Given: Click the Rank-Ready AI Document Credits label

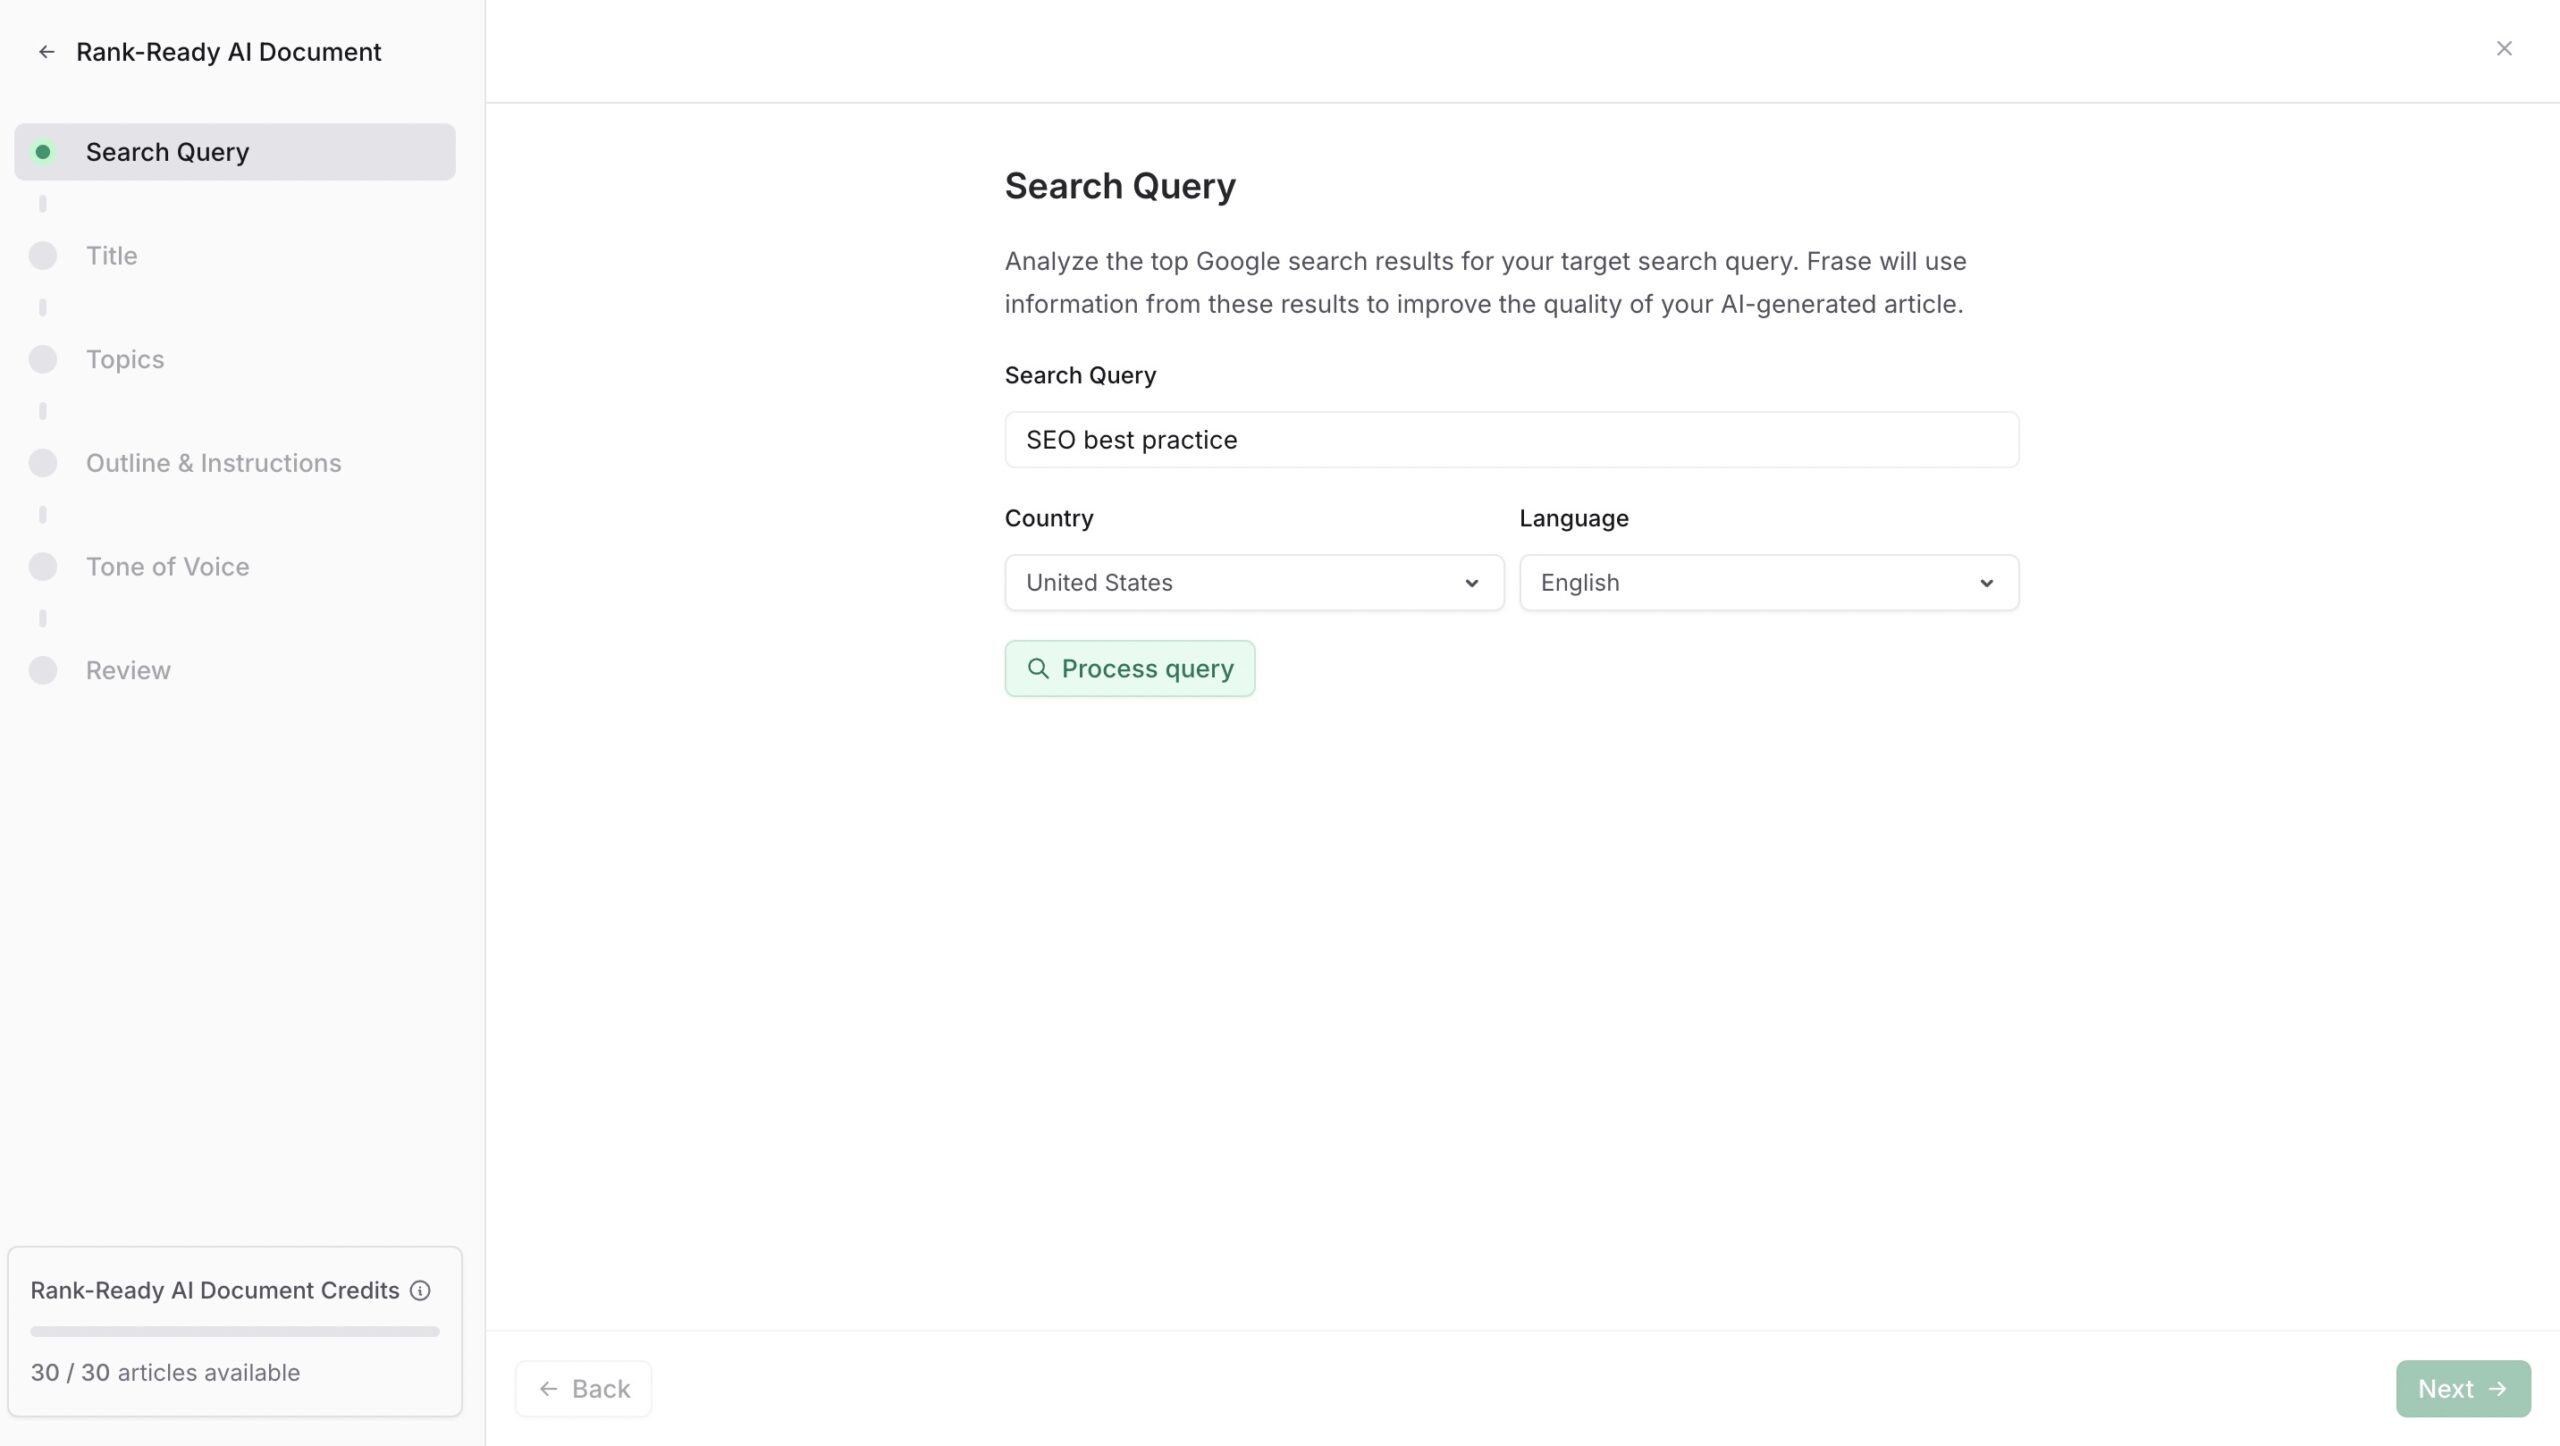Looking at the screenshot, I should (x=215, y=1291).
